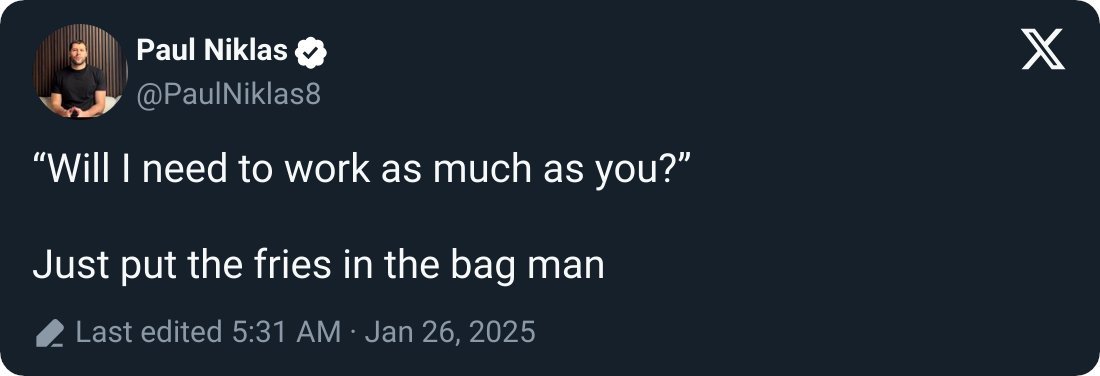1100x376 pixels.
Task: Click the blue verified checkmark badge
Action: click(x=311, y=53)
